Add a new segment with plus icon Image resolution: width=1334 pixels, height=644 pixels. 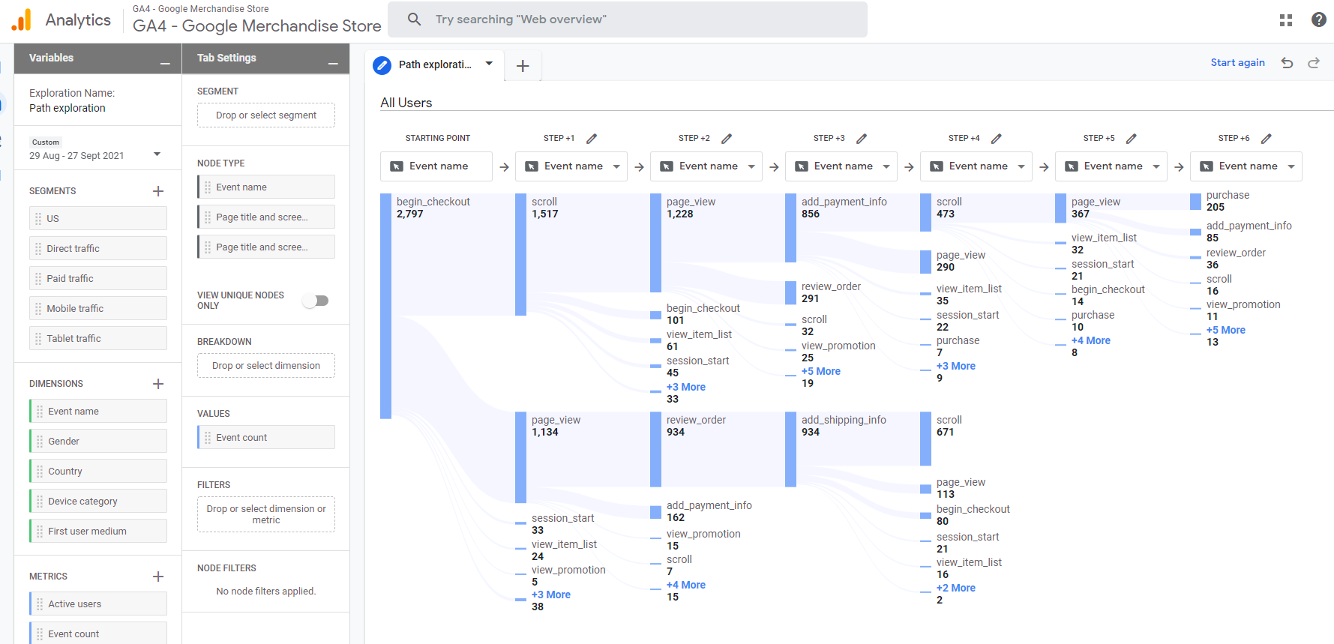tap(158, 191)
